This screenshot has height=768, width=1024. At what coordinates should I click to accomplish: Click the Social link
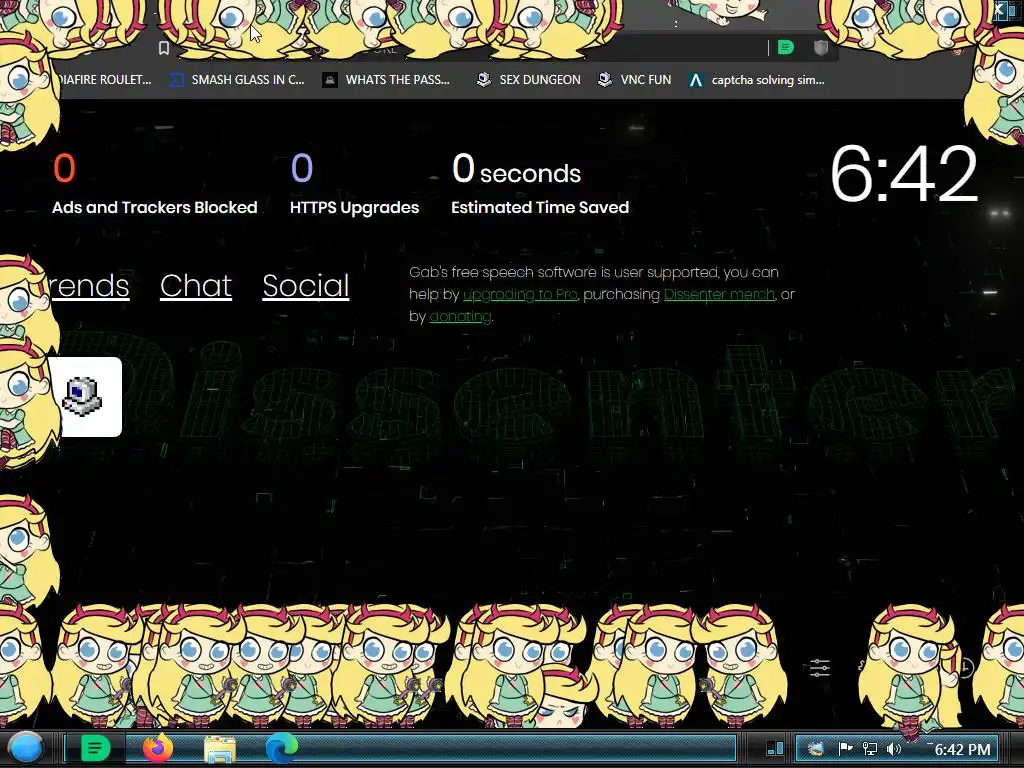tap(306, 286)
